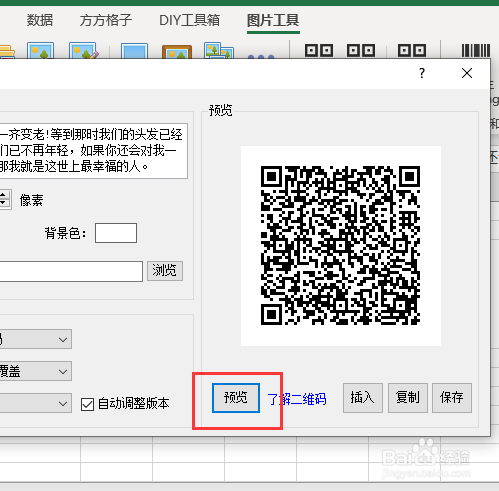The image size is (499, 491).
Task: Close the QR code dialog
Action: (x=467, y=73)
